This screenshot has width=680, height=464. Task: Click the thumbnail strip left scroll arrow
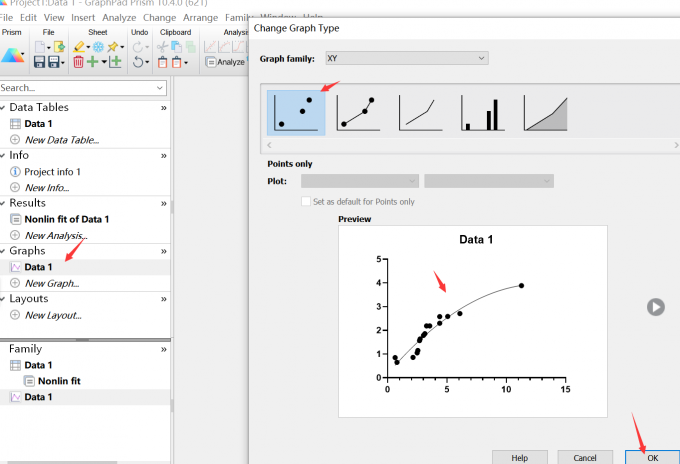269,145
